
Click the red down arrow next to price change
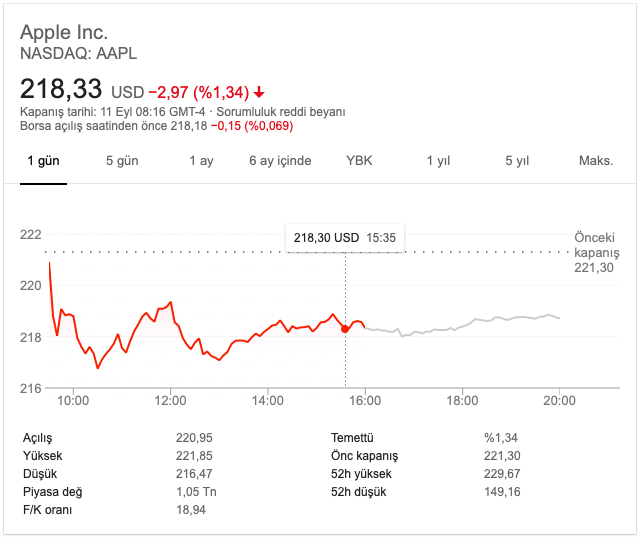(x=259, y=92)
